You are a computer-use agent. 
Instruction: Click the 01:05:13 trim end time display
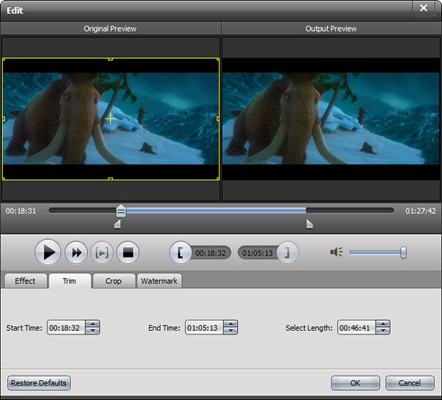click(x=257, y=253)
